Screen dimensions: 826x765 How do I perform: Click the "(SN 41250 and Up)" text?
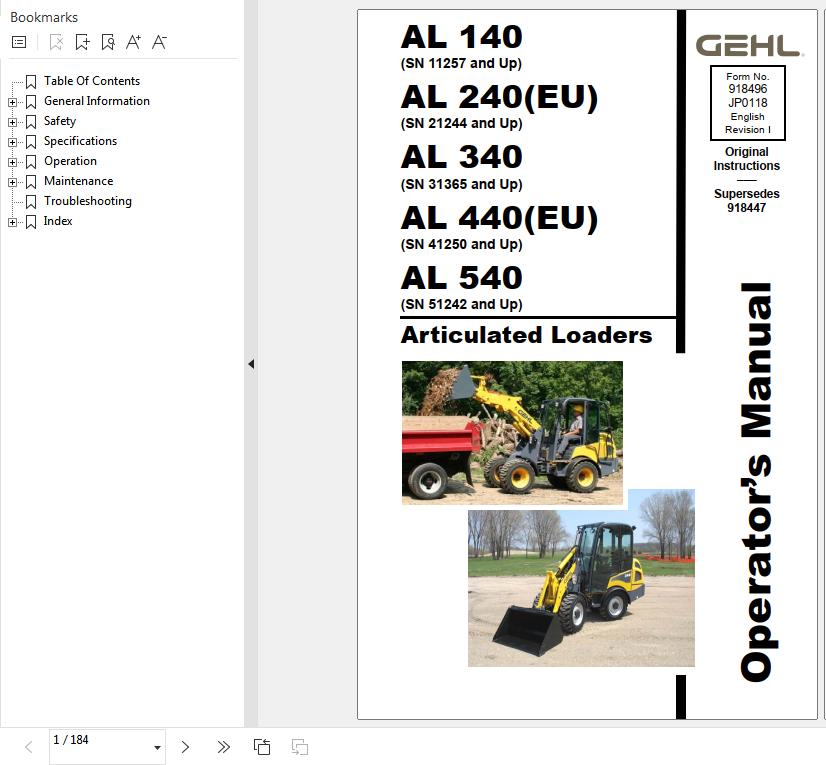coord(461,244)
